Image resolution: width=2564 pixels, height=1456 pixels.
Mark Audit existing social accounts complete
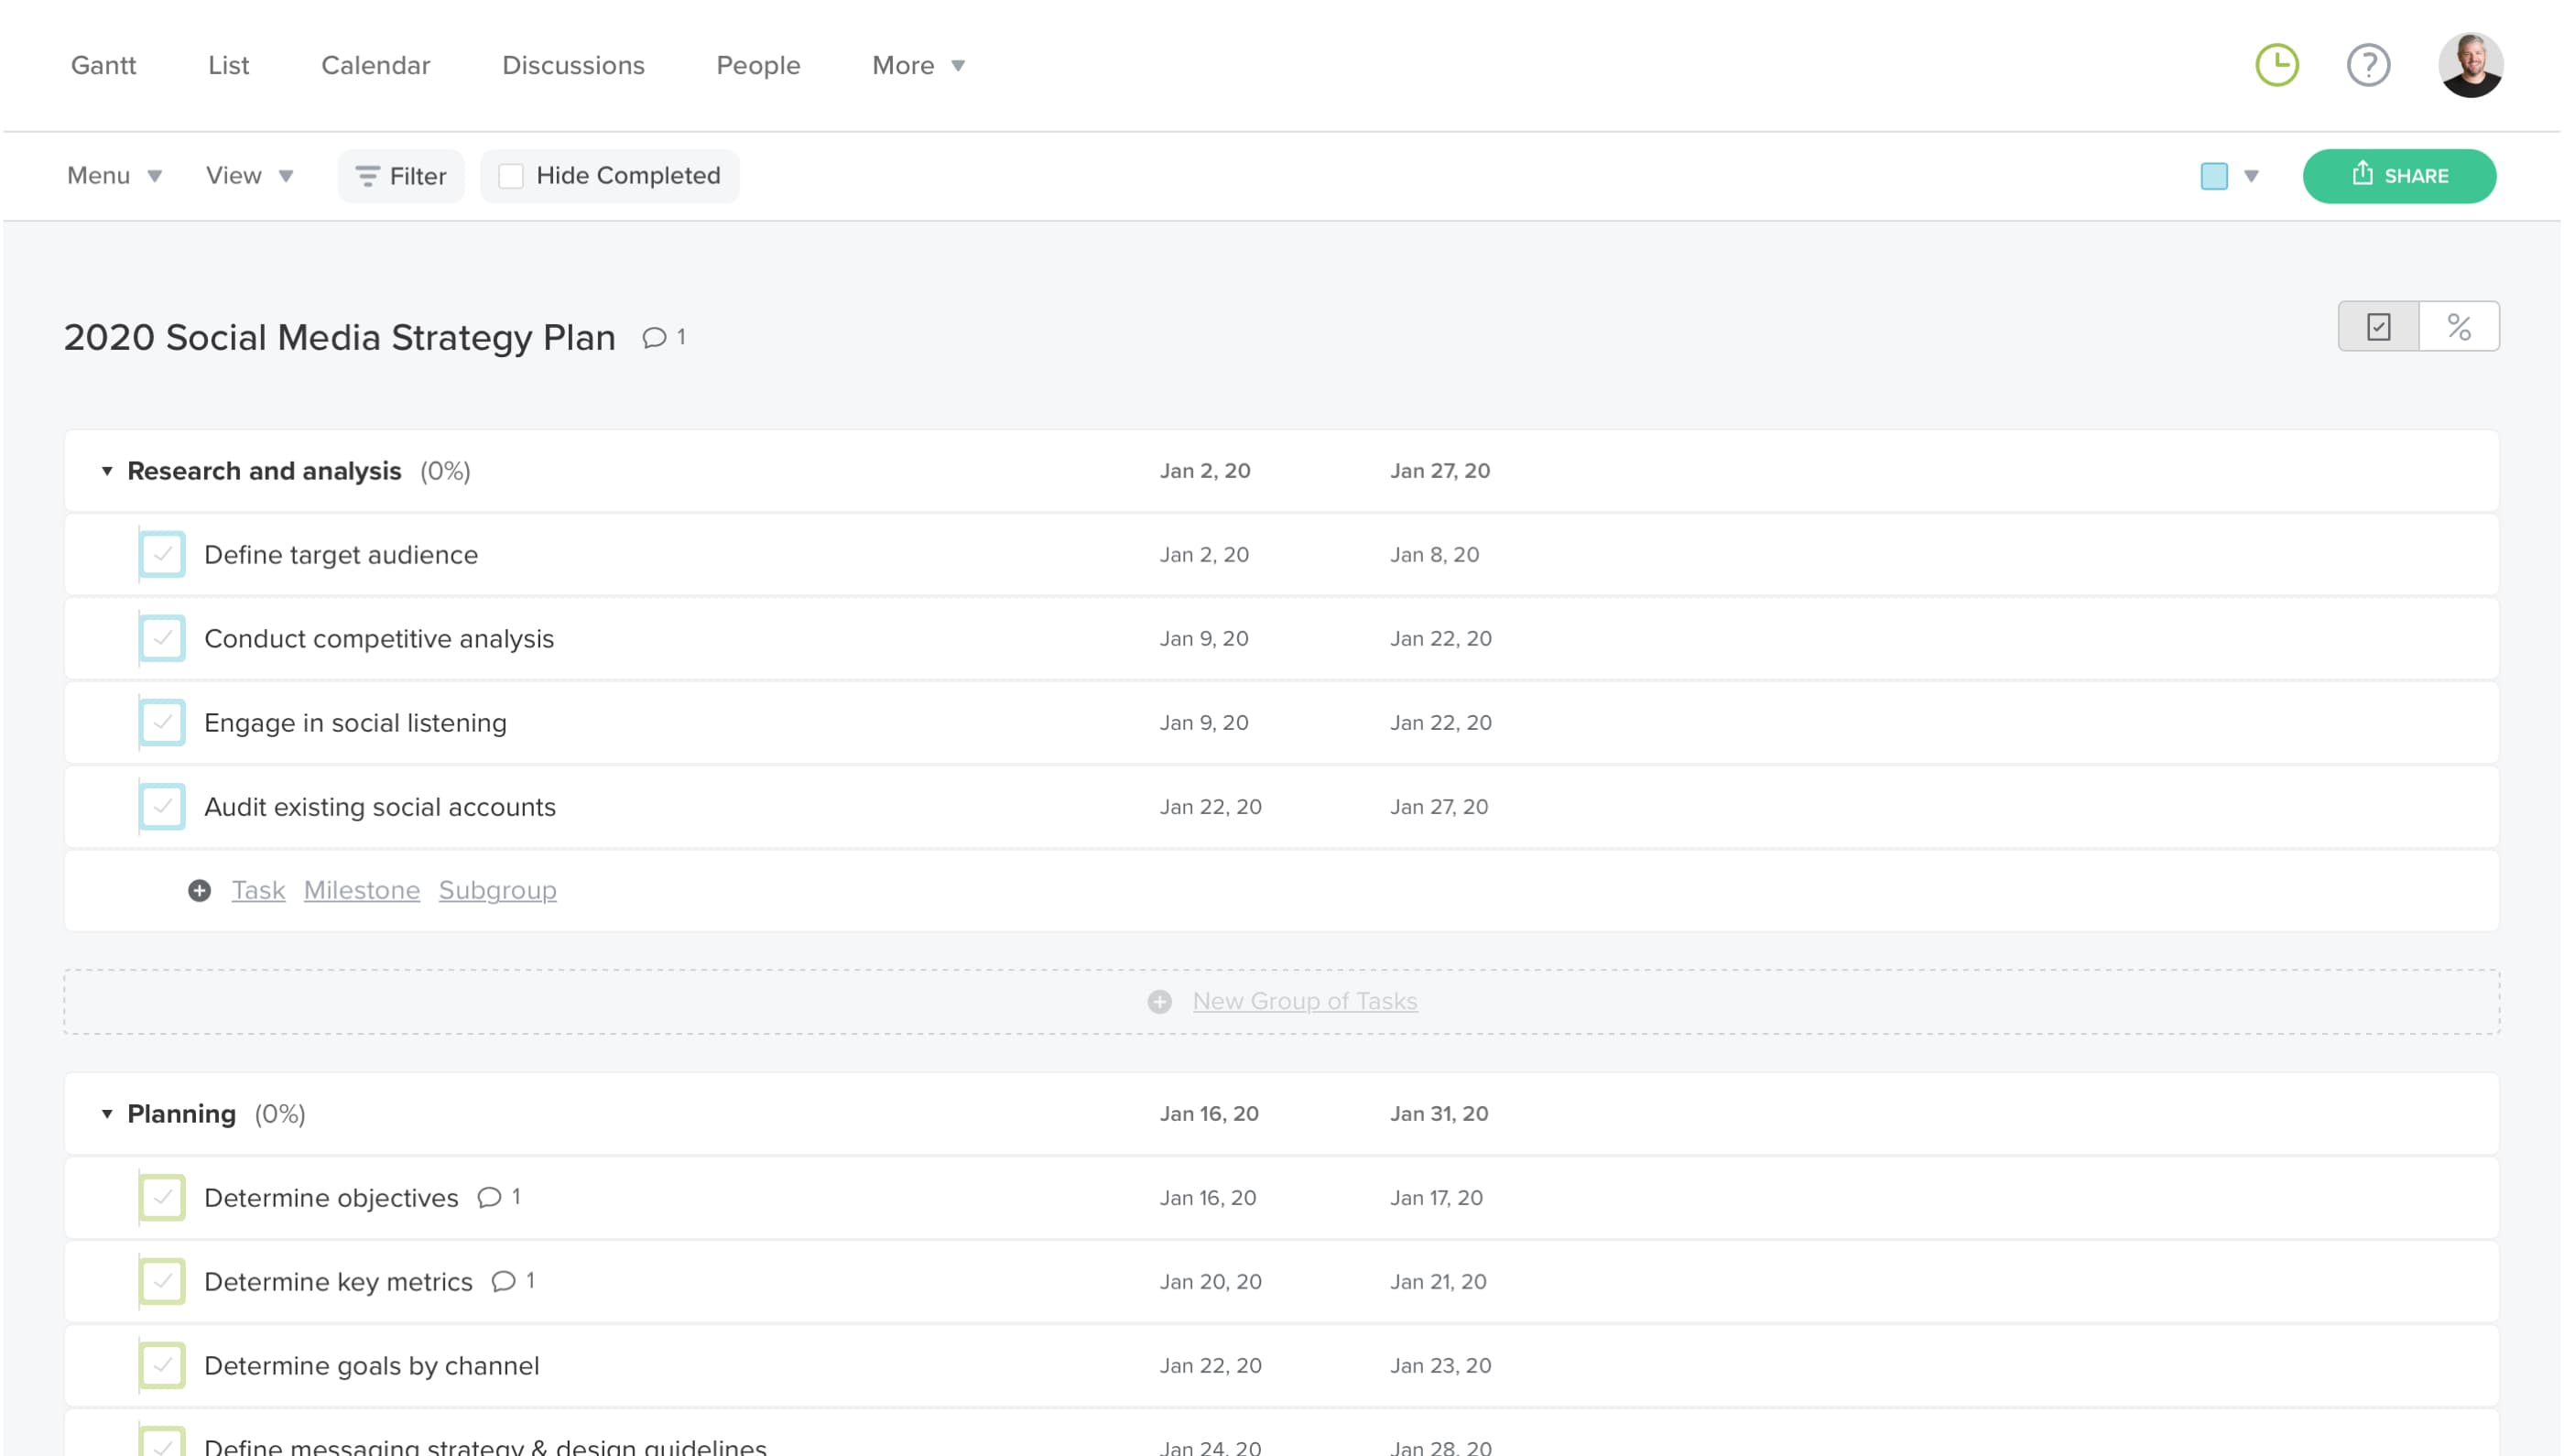pyautogui.click(x=162, y=807)
